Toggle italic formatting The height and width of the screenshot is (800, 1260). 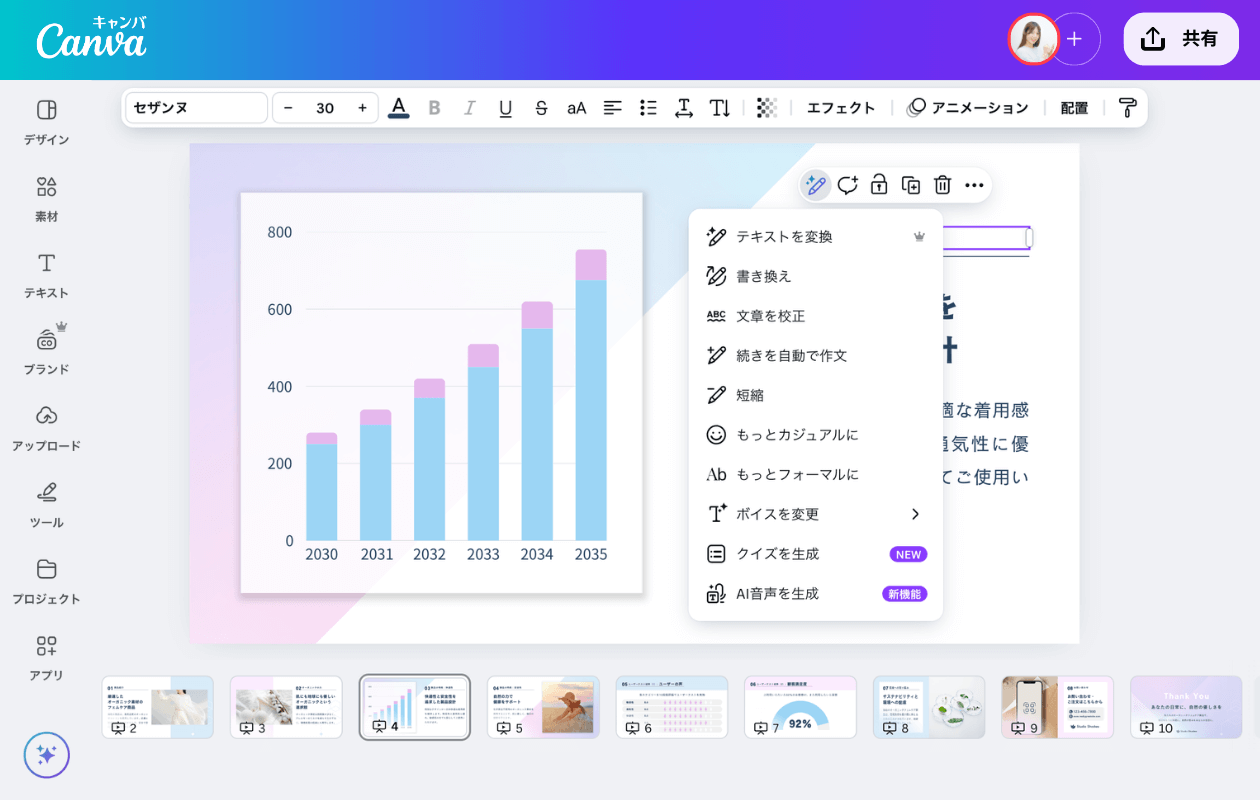pos(470,108)
